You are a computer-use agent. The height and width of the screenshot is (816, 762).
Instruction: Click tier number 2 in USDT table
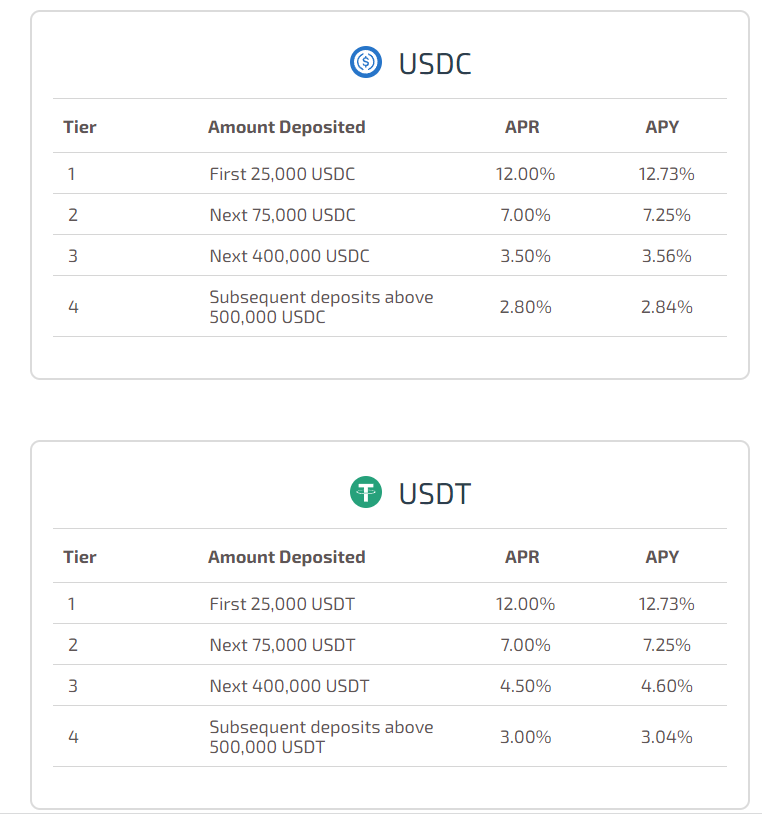[73, 645]
